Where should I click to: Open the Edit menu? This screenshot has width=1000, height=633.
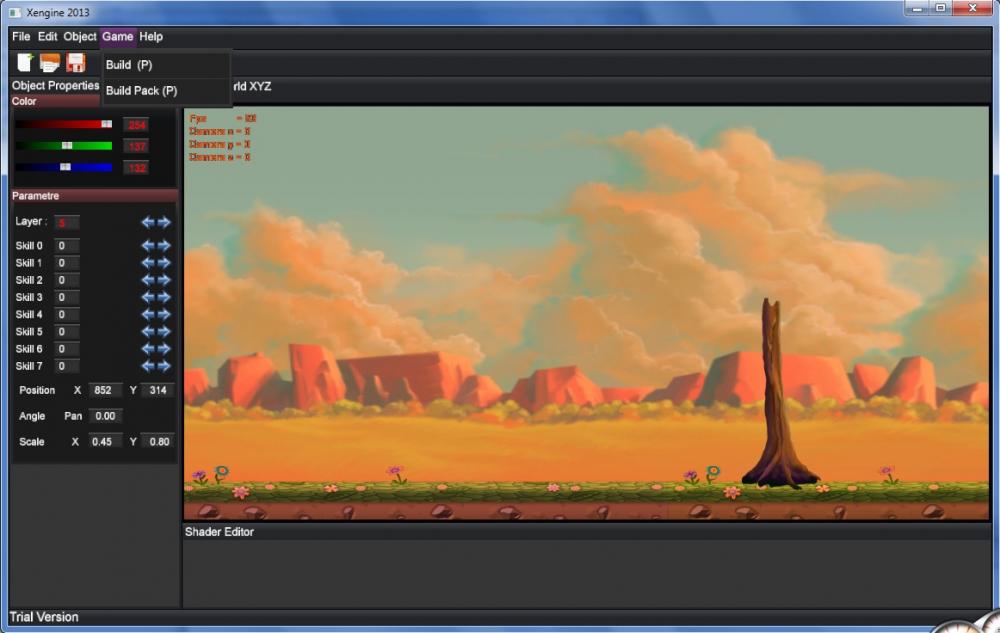(x=47, y=36)
